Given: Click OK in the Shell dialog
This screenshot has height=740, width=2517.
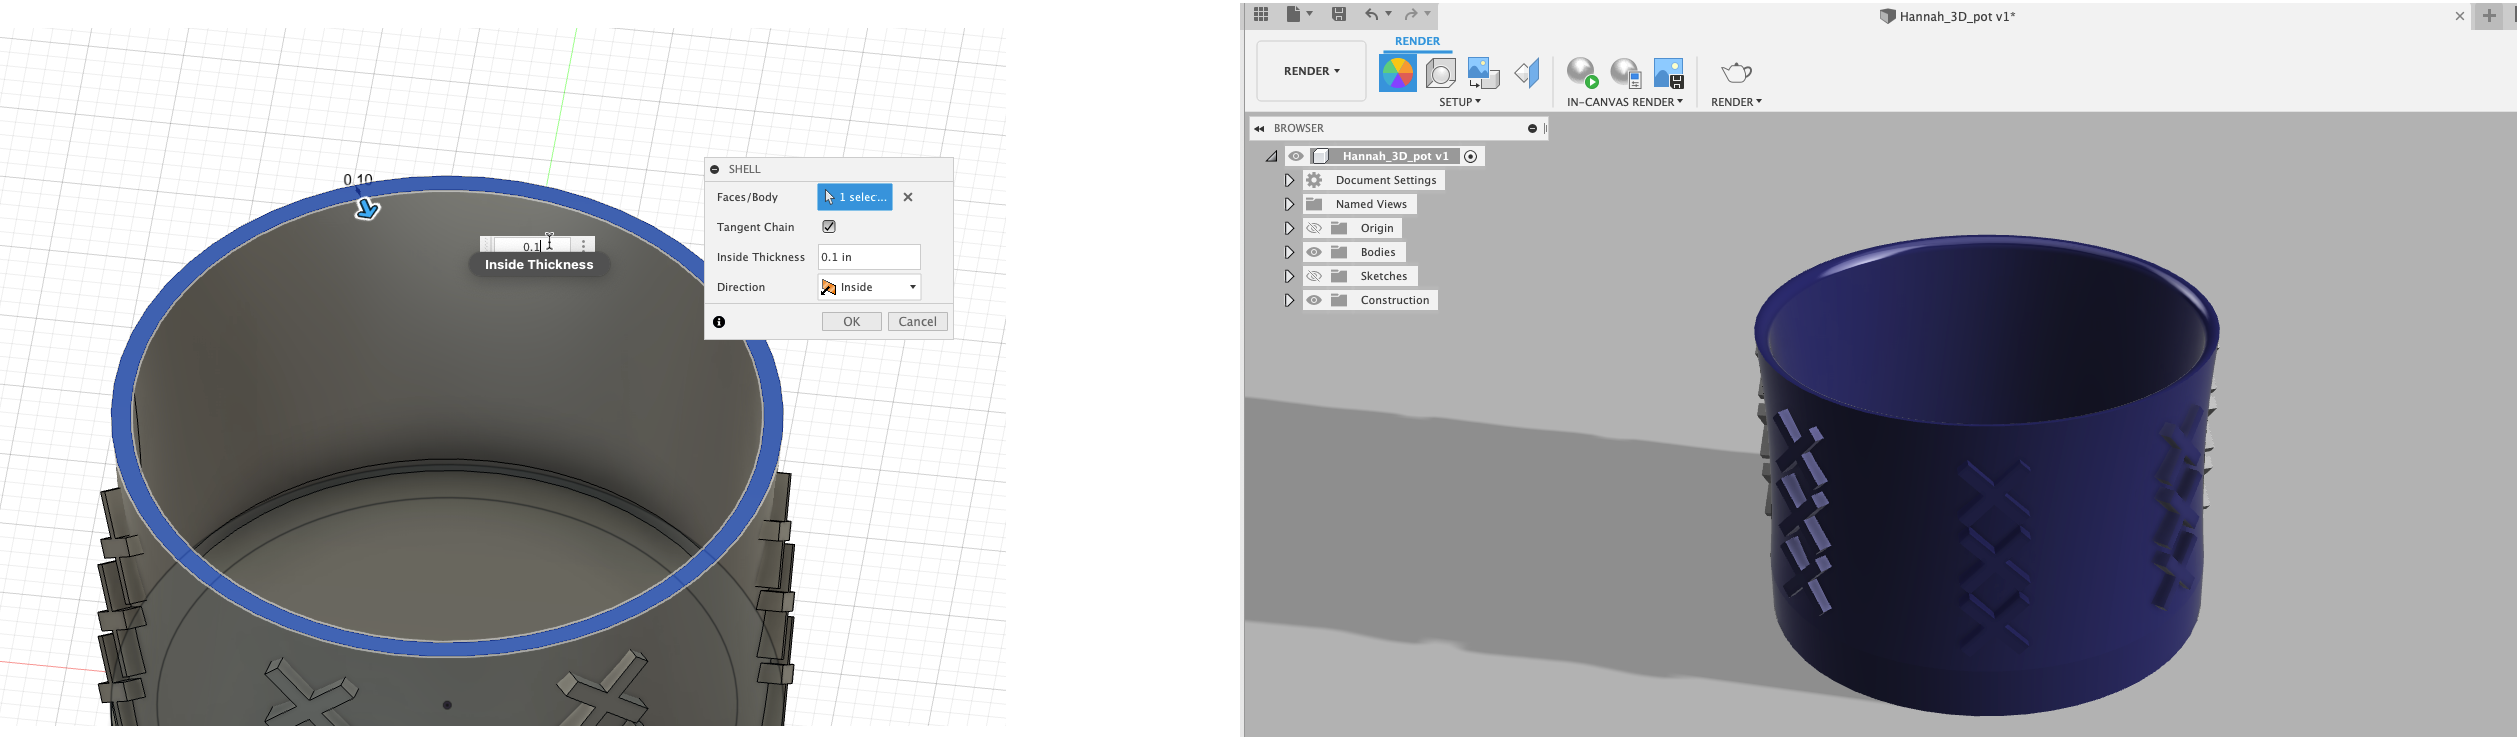Looking at the screenshot, I should coord(851,321).
